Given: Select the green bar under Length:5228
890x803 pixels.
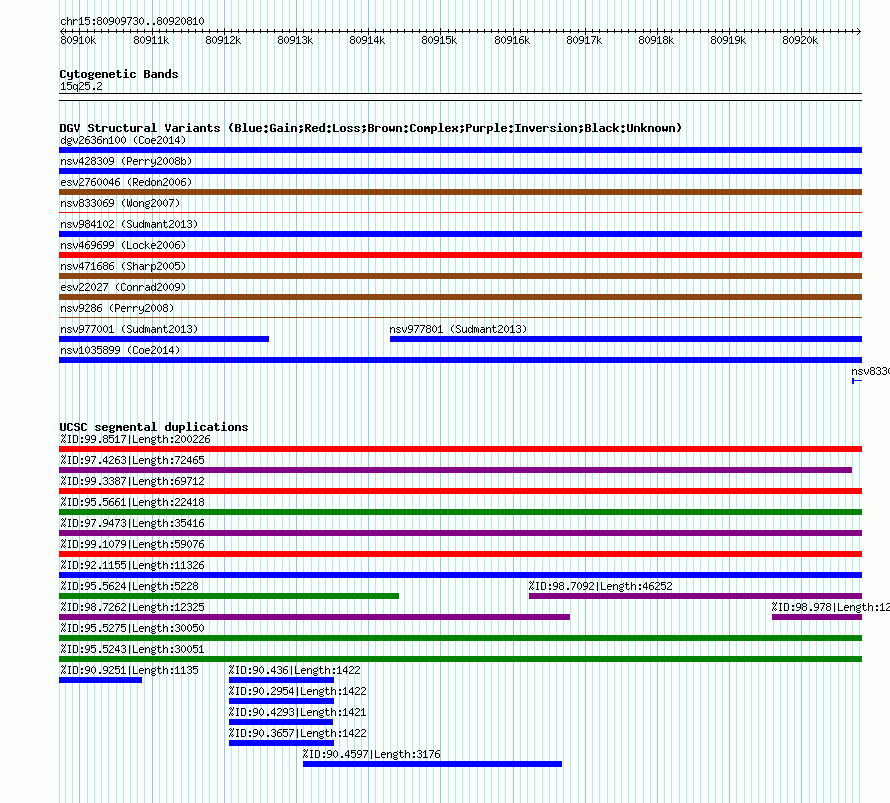Looking at the screenshot, I should coord(229,596).
